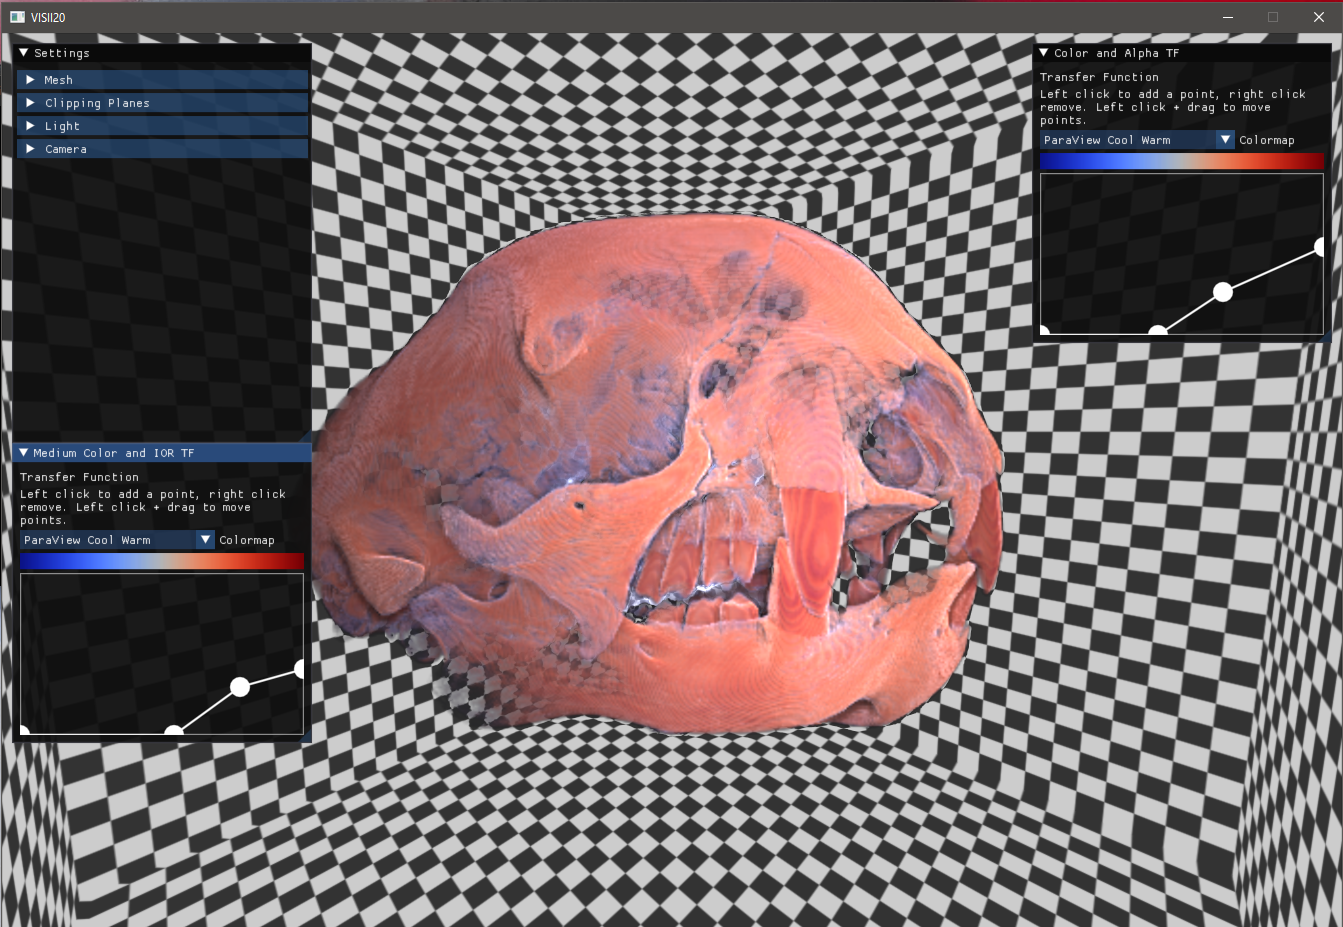Open the Light settings section
This screenshot has height=927, width=1343.
(x=31, y=126)
